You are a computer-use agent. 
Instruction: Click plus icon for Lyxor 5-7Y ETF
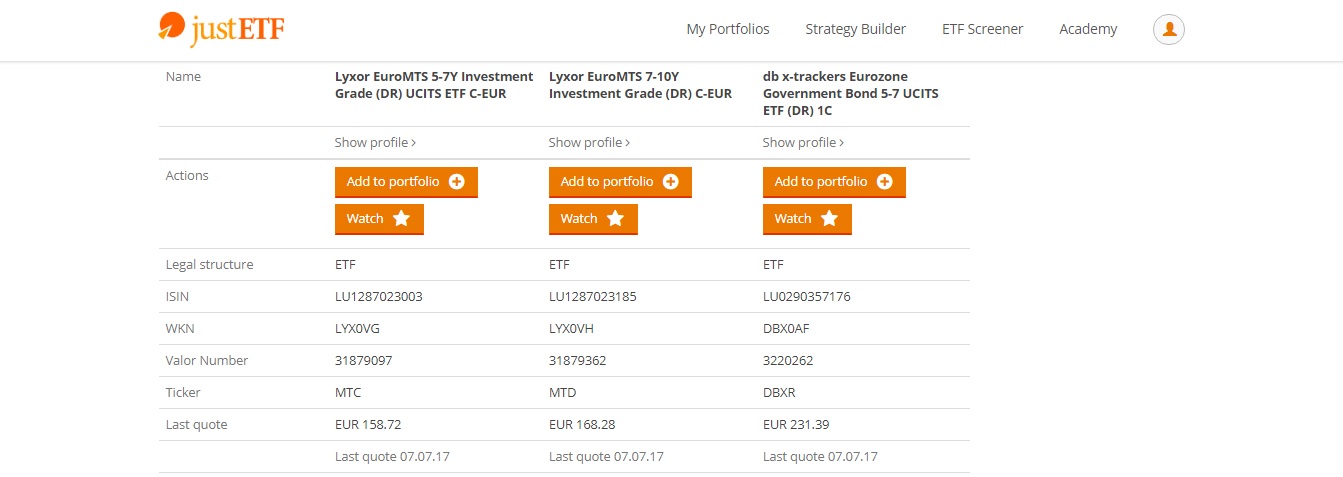[457, 182]
